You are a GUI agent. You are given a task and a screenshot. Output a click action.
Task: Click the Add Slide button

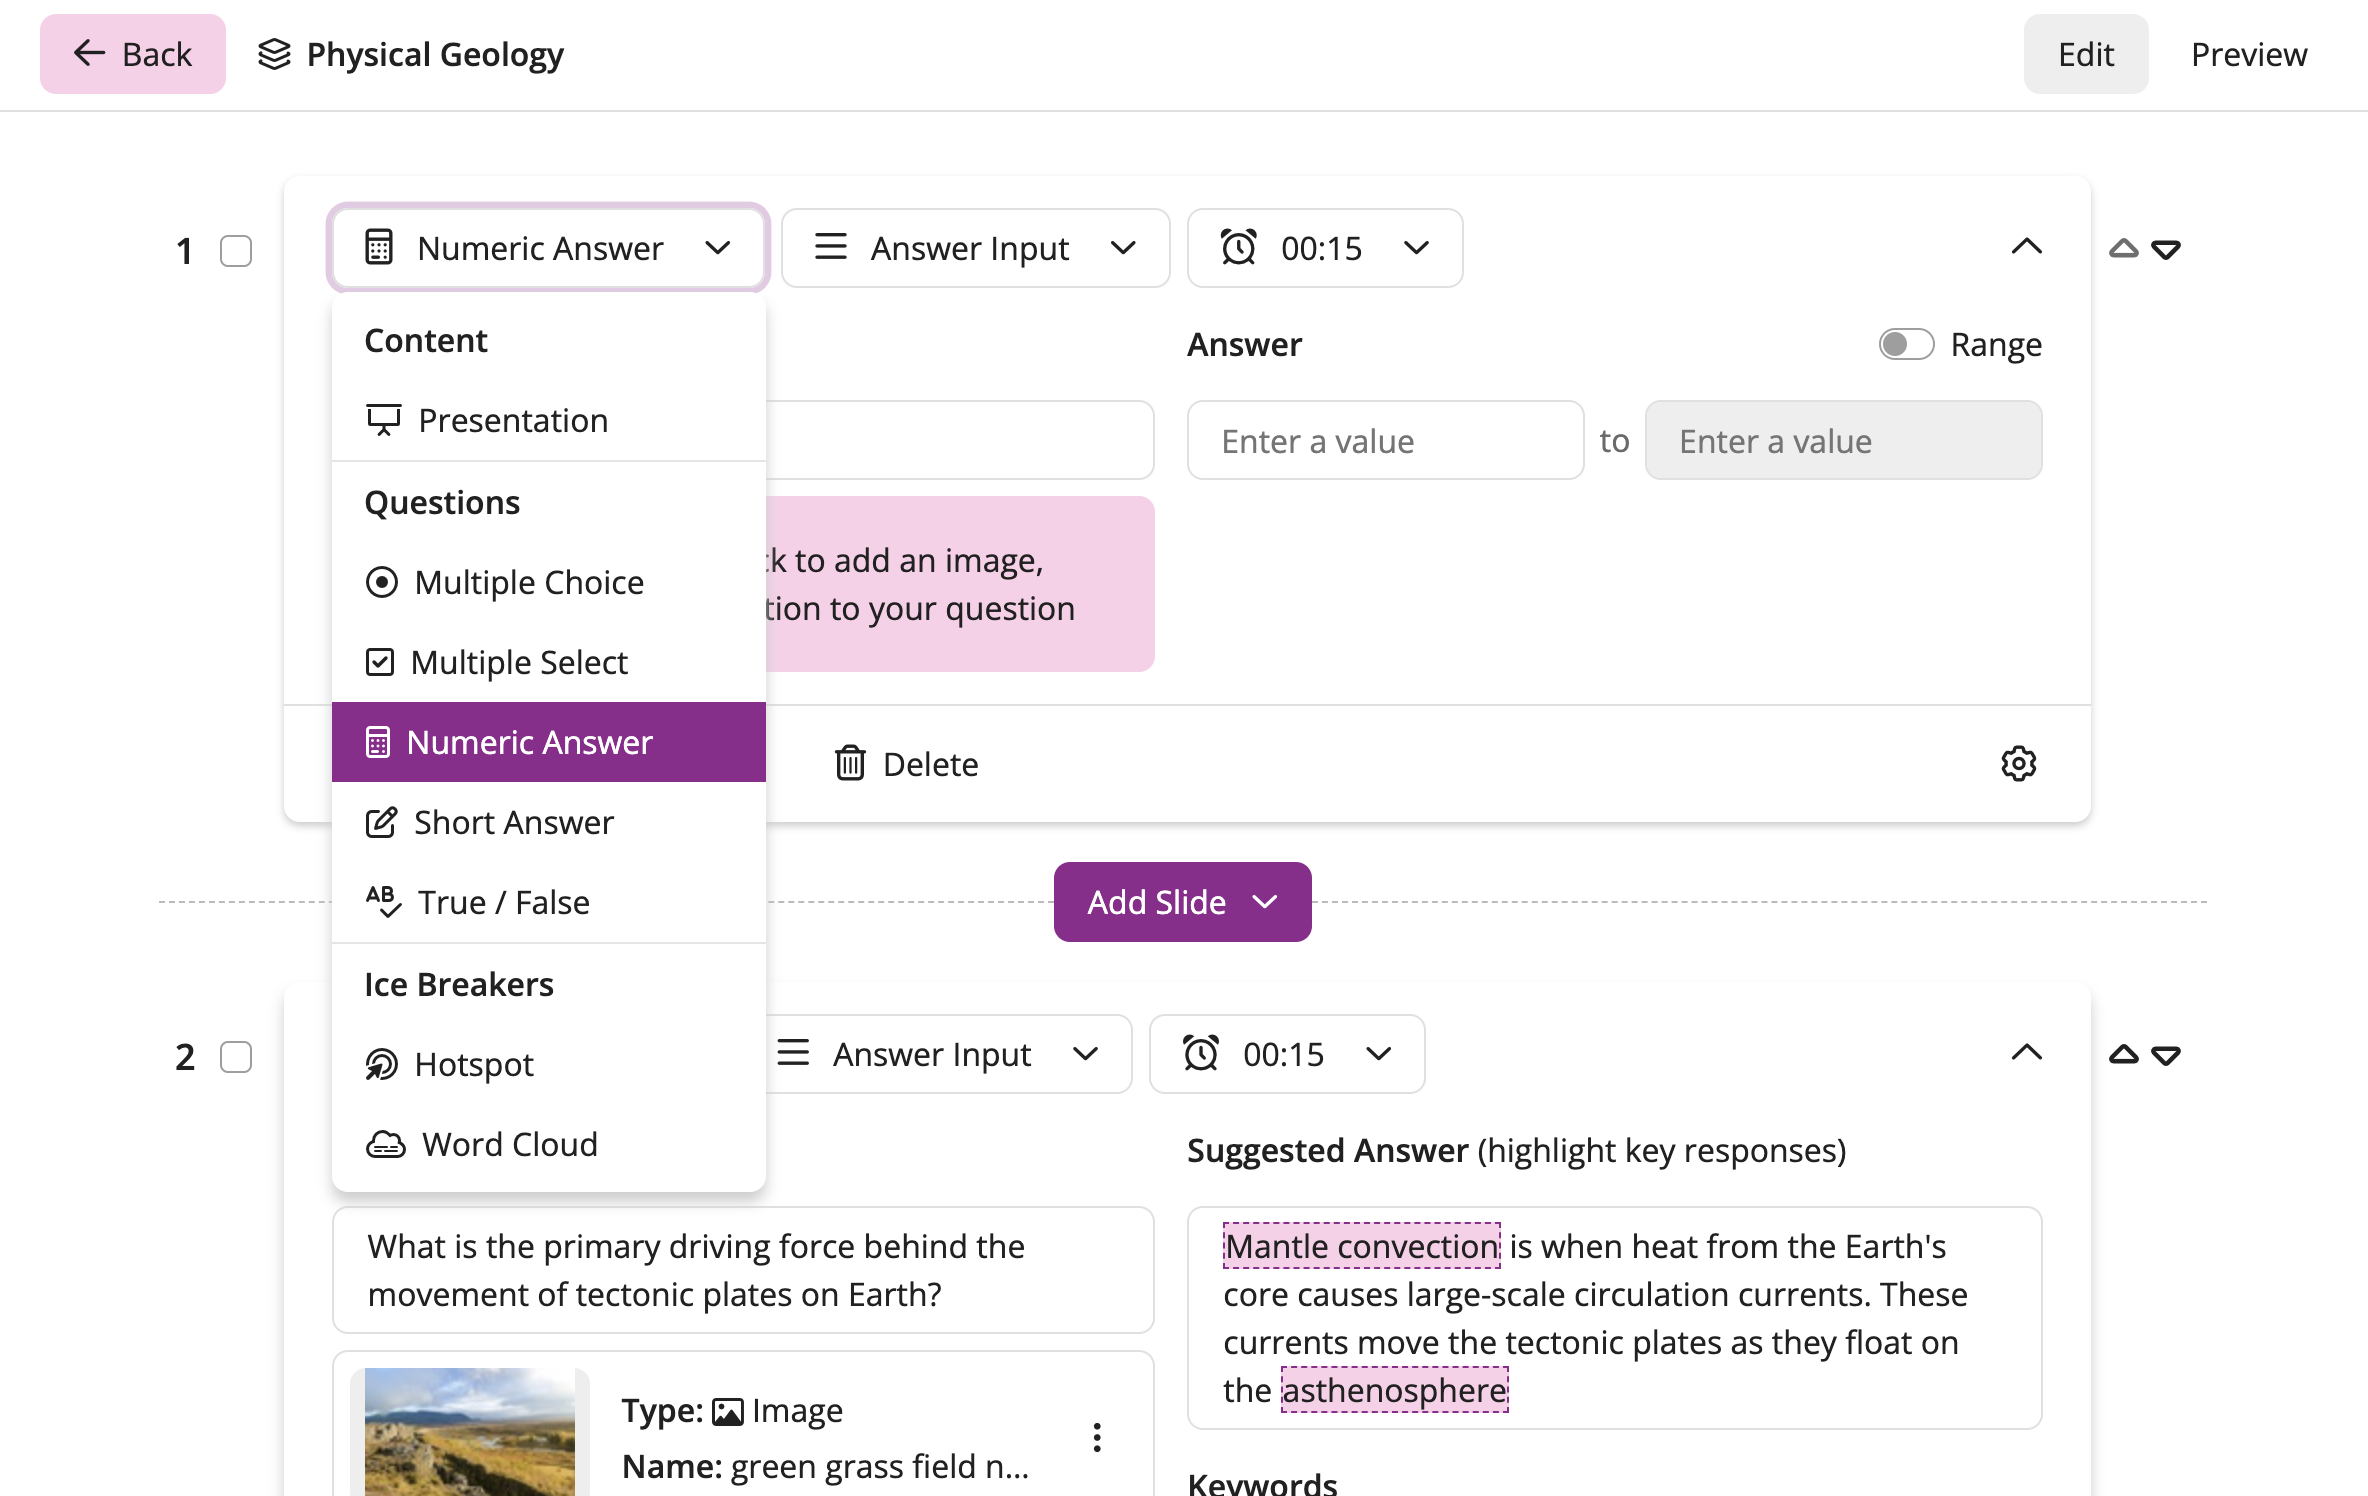1182,900
